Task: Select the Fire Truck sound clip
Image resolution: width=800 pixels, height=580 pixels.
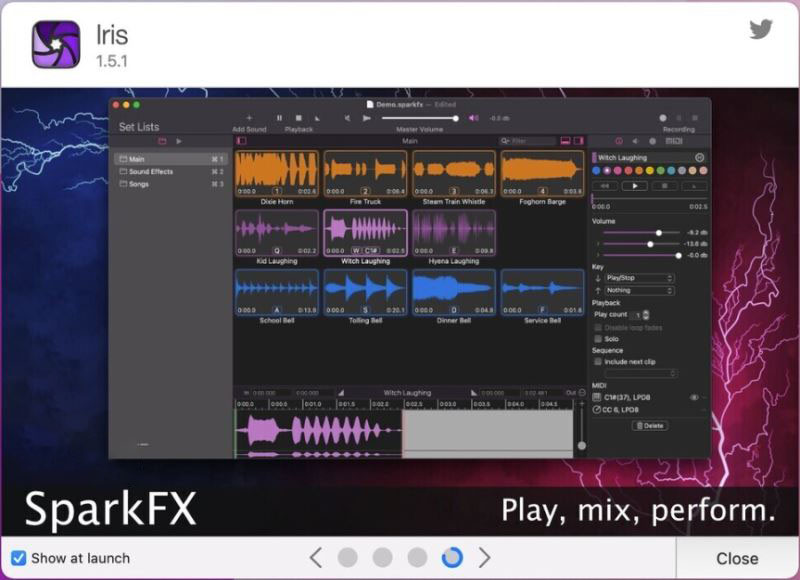Action: tap(365, 174)
